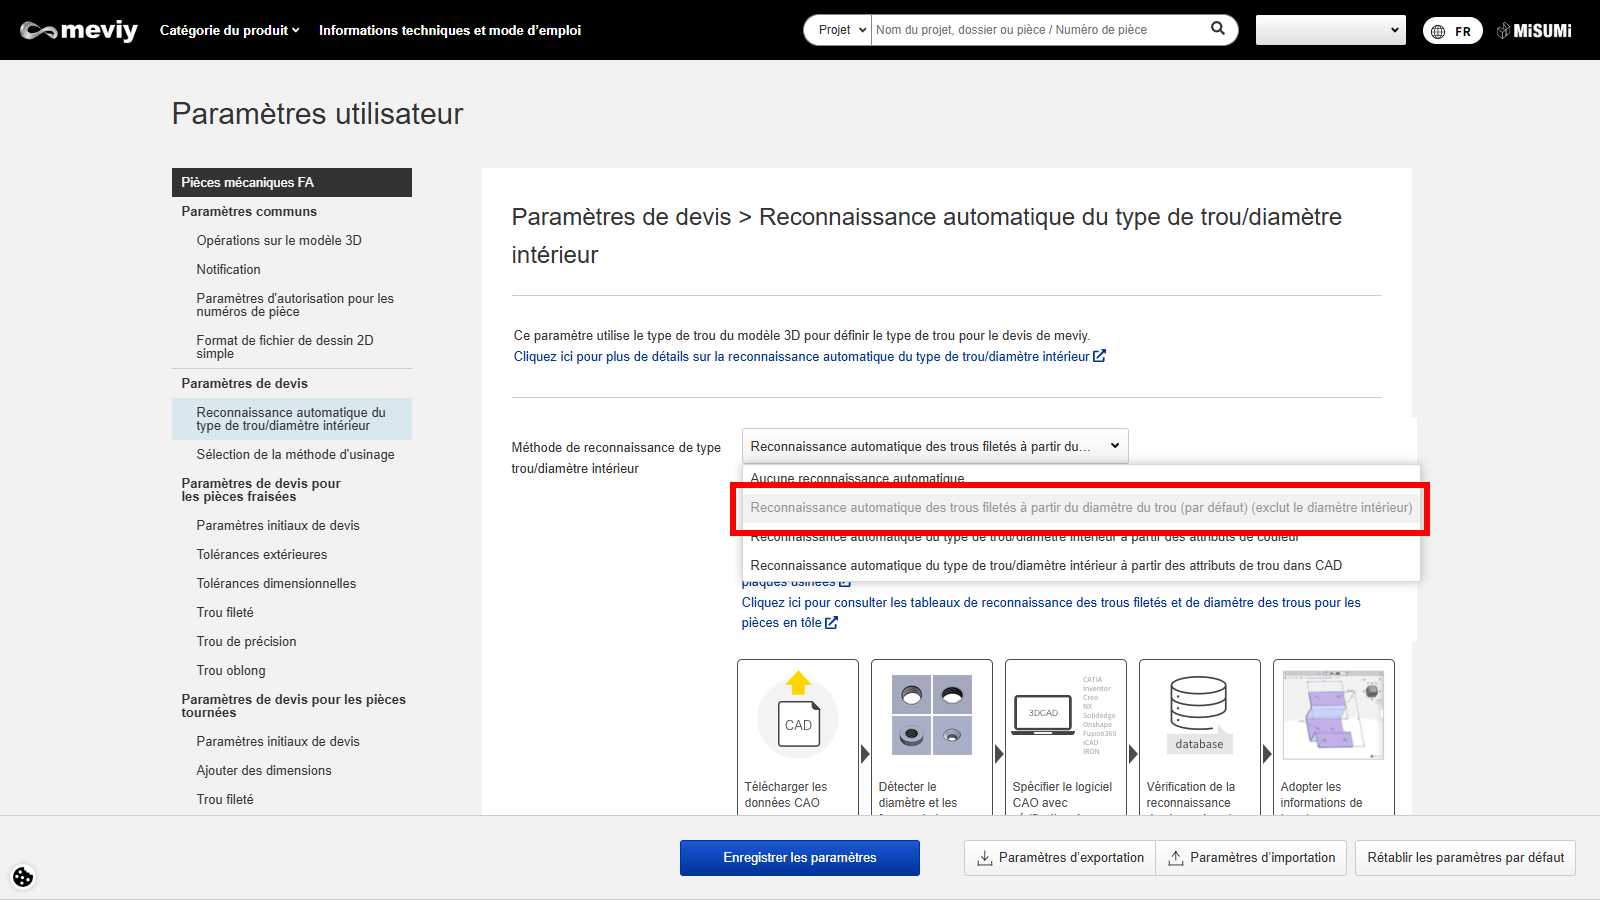
Task: Click the meviy logo
Action: tap(79, 30)
